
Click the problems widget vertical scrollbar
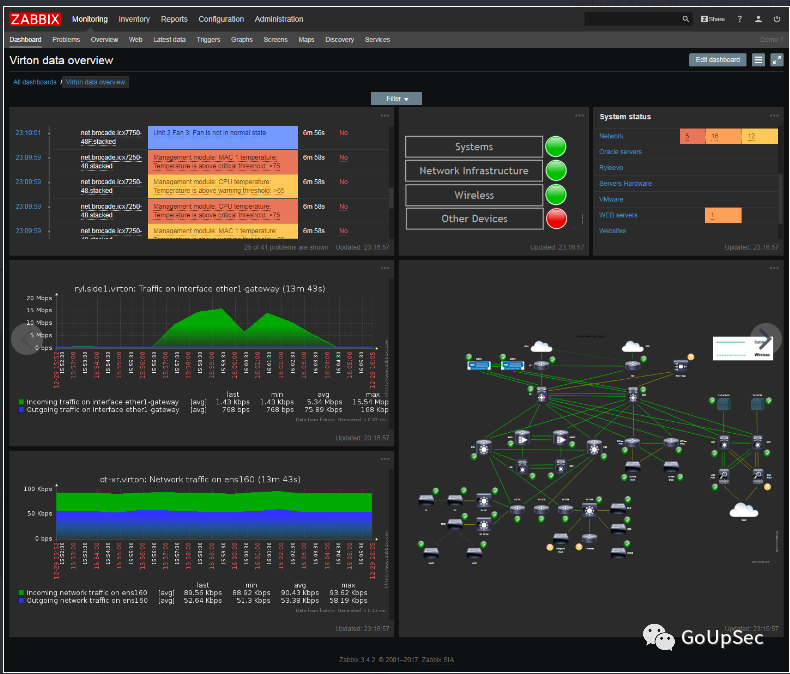[391, 197]
